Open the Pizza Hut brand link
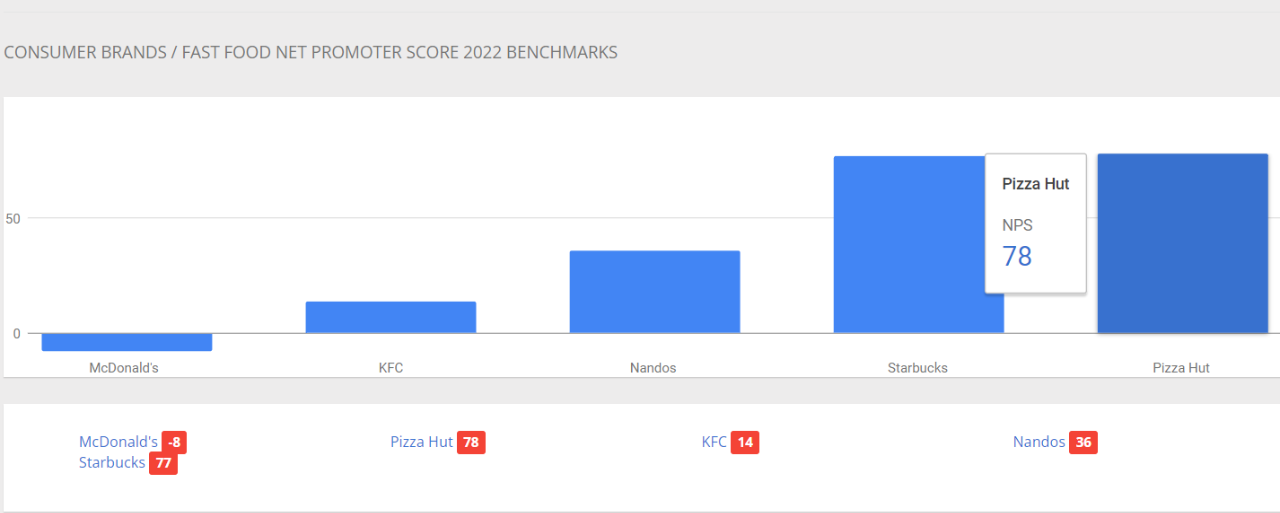The height and width of the screenshot is (513, 1280). 422,442
